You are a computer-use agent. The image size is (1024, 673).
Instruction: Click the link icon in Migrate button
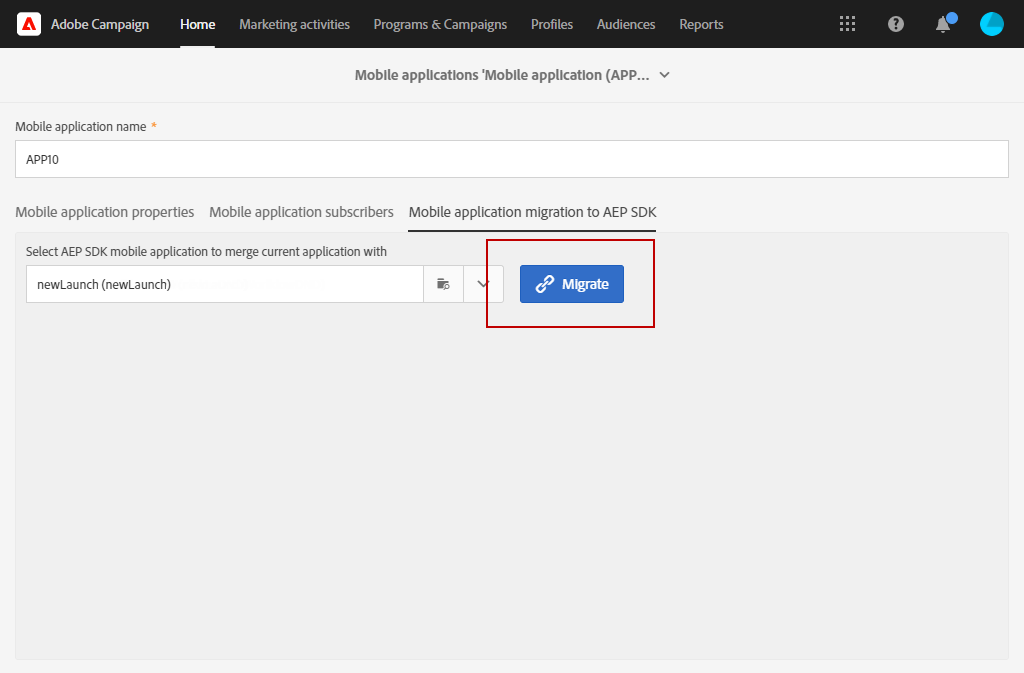(545, 284)
